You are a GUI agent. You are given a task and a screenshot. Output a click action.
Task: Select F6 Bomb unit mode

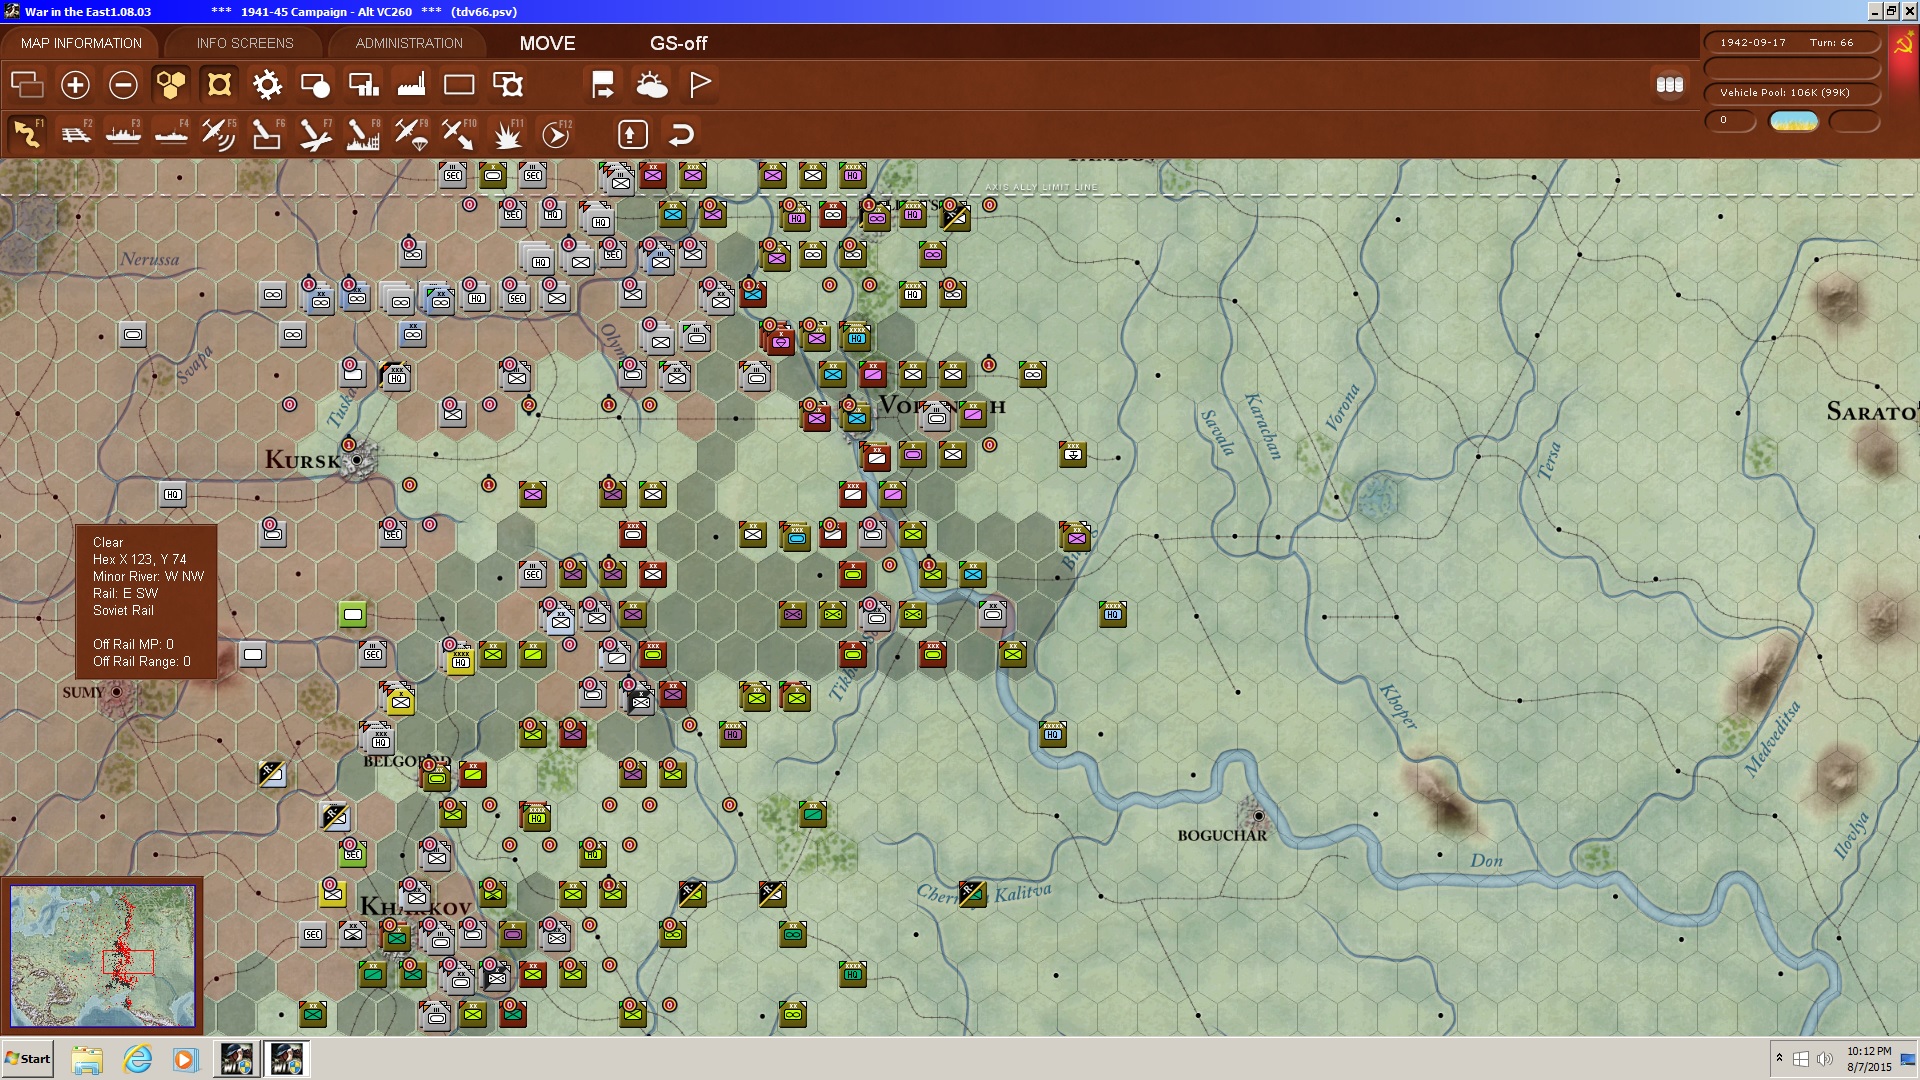tap(267, 133)
